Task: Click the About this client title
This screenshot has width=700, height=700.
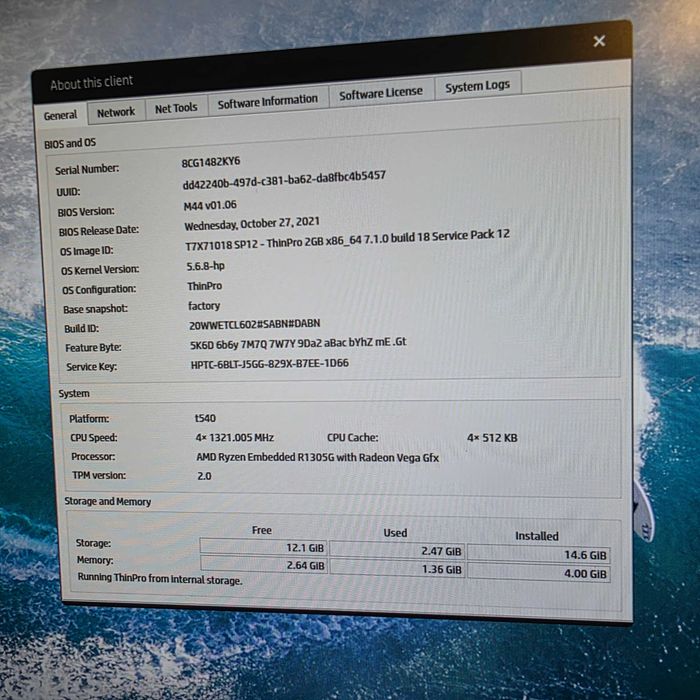Action: point(92,83)
